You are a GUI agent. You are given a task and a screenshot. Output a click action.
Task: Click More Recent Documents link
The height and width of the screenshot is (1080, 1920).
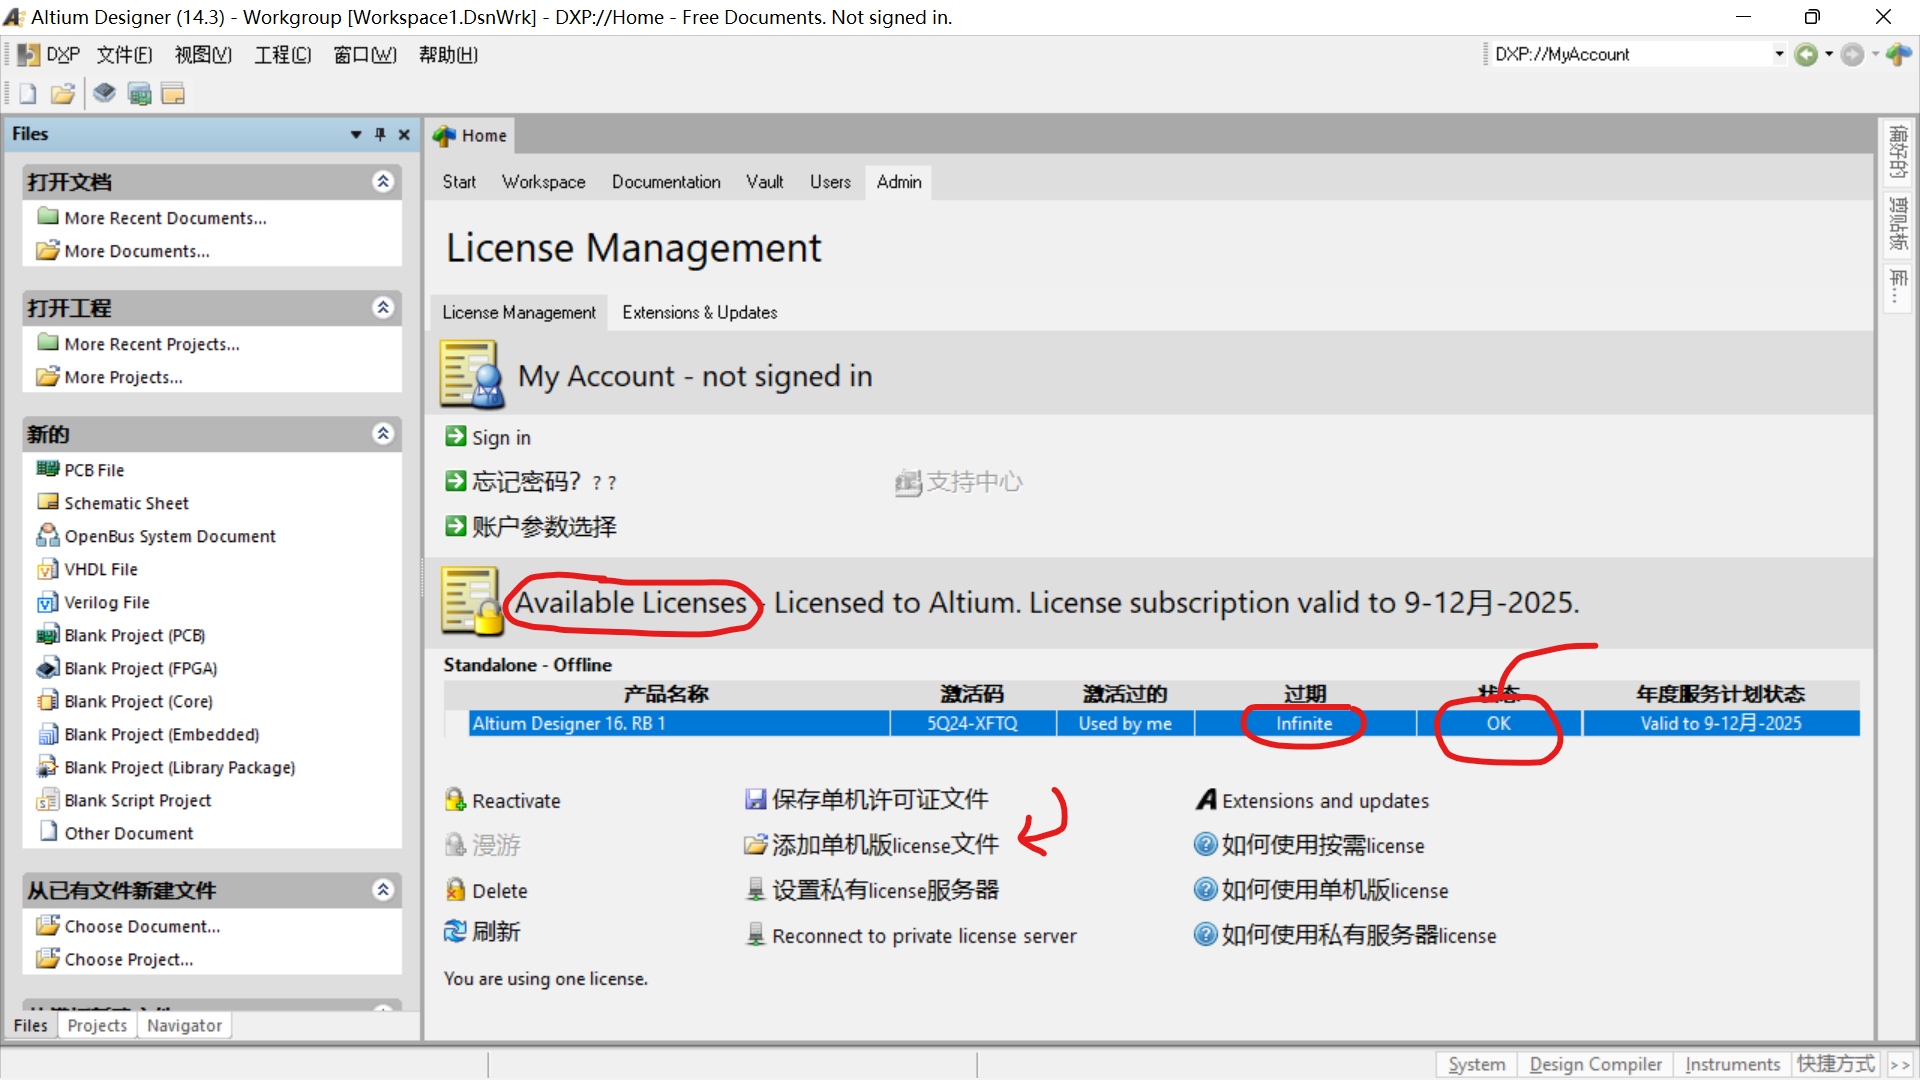[165, 218]
